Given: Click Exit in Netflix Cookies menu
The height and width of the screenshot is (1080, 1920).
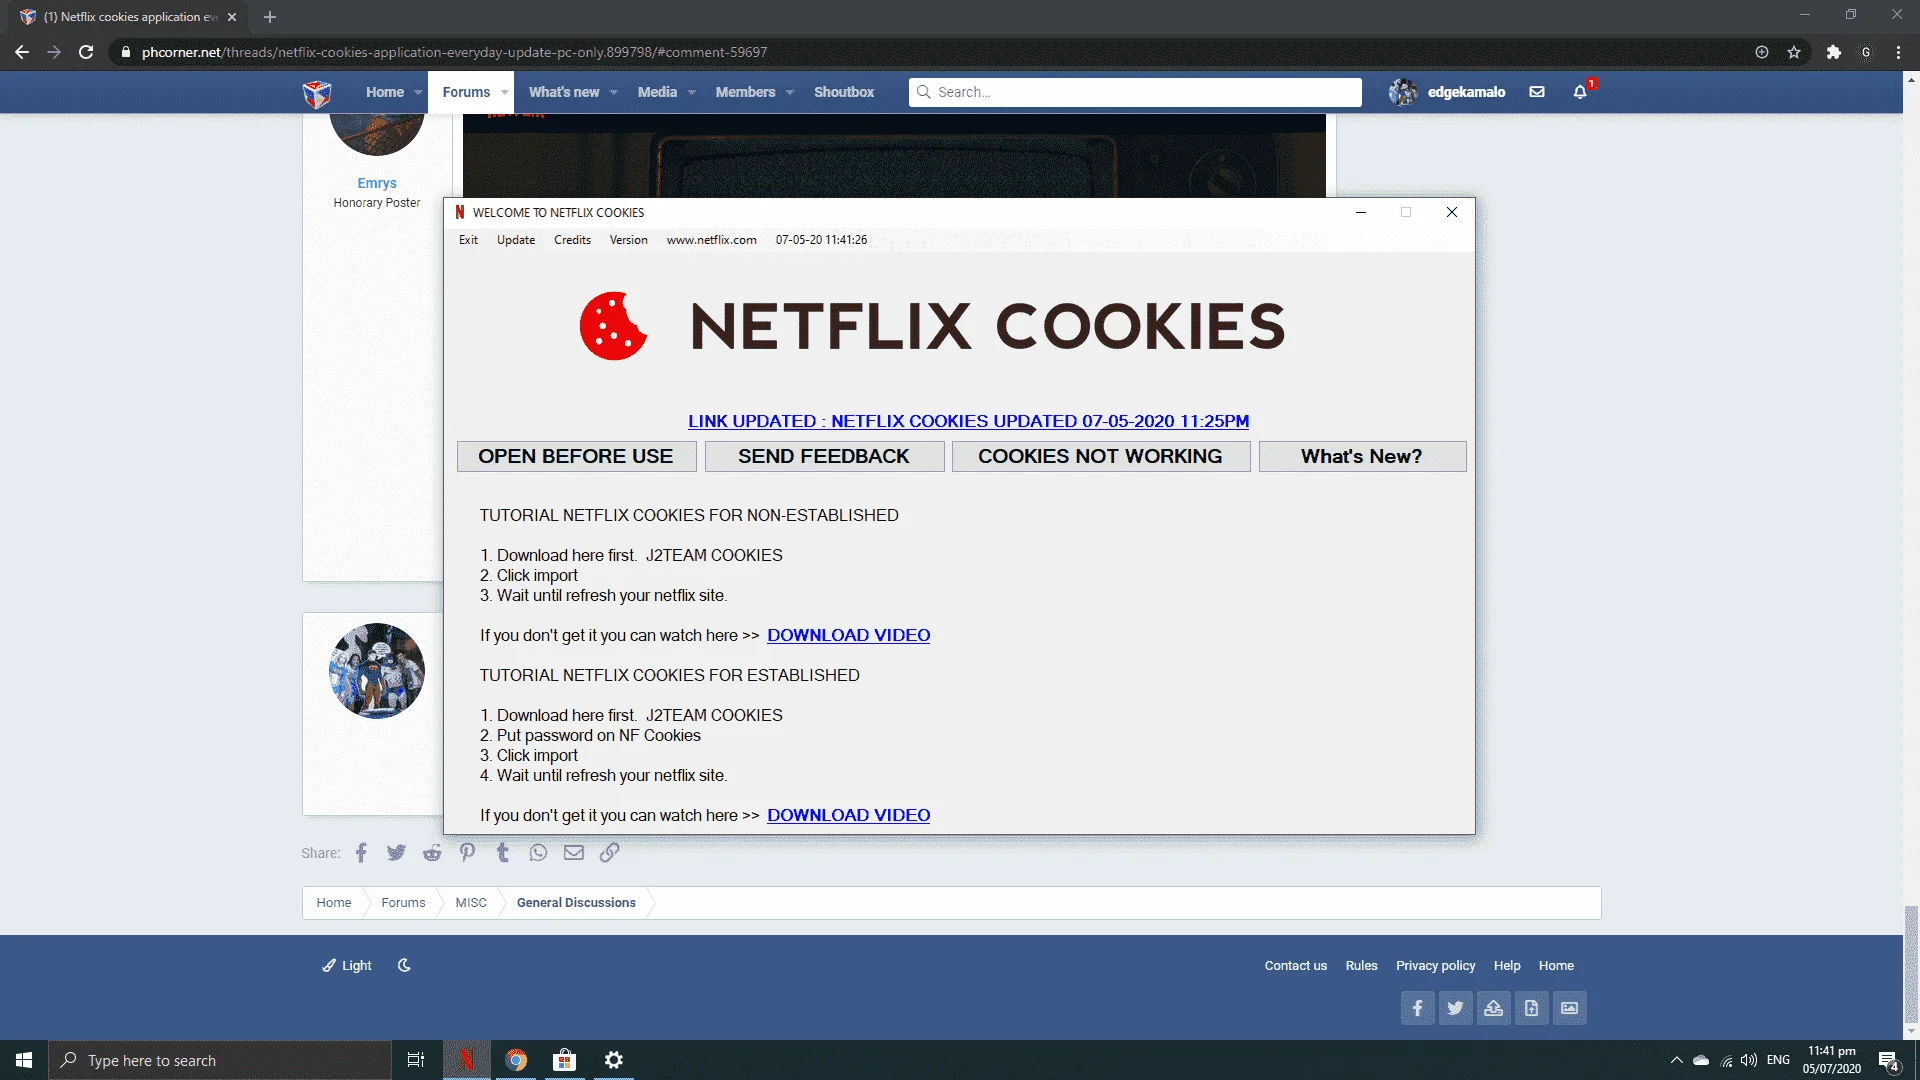Looking at the screenshot, I should 468,240.
